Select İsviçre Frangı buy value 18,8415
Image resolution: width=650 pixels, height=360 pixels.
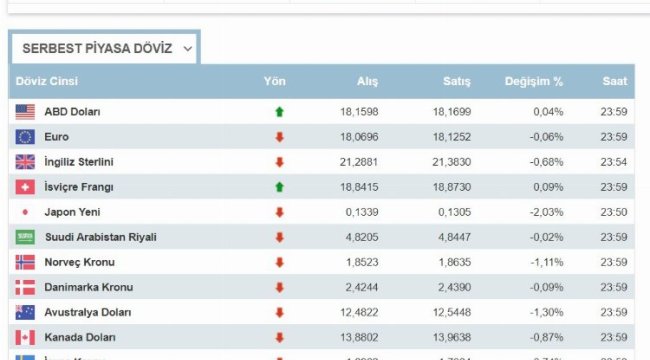[359, 187]
